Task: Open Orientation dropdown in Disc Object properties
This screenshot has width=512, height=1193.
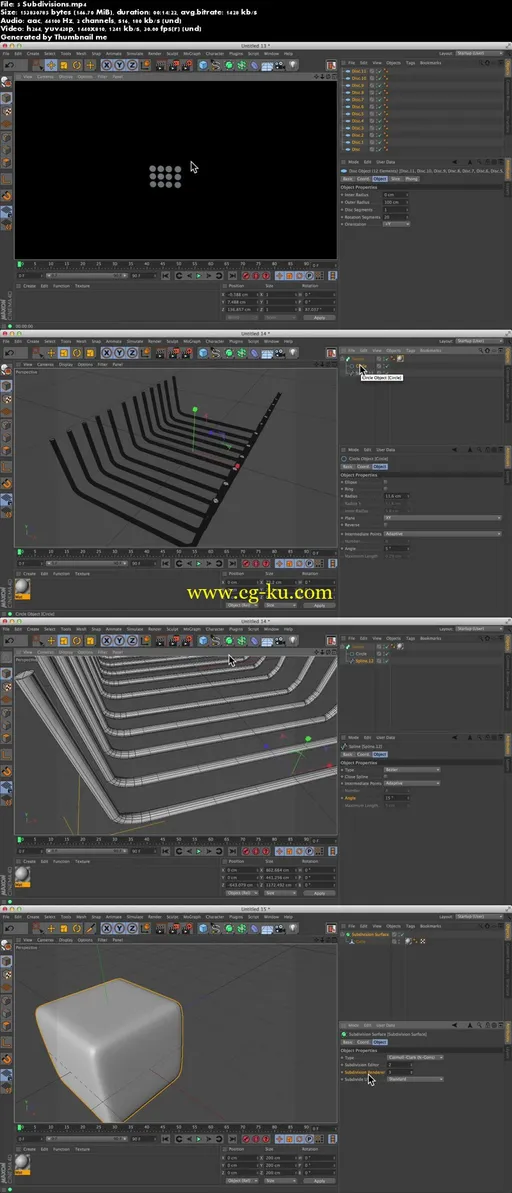Action: click(x=396, y=224)
